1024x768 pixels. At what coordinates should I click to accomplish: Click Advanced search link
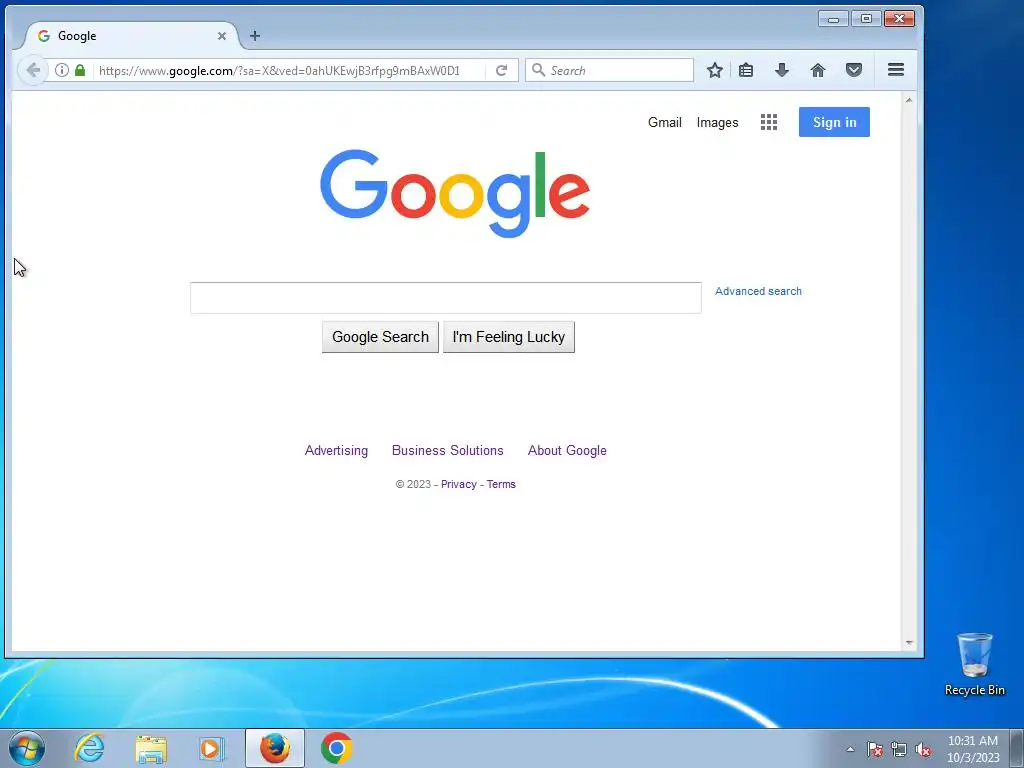758,291
